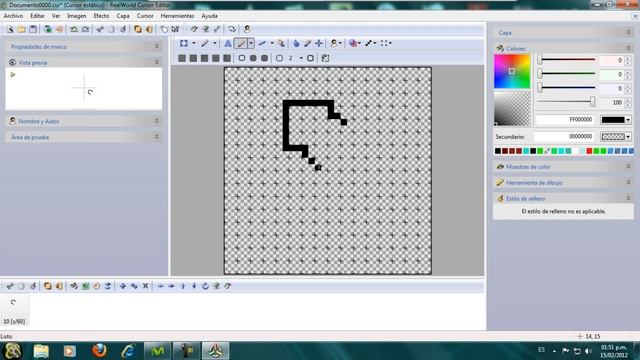Image resolution: width=640 pixels, height=360 pixels.
Task: Click the blue down arrow in bottom toolbar
Action: coord(194,286)
